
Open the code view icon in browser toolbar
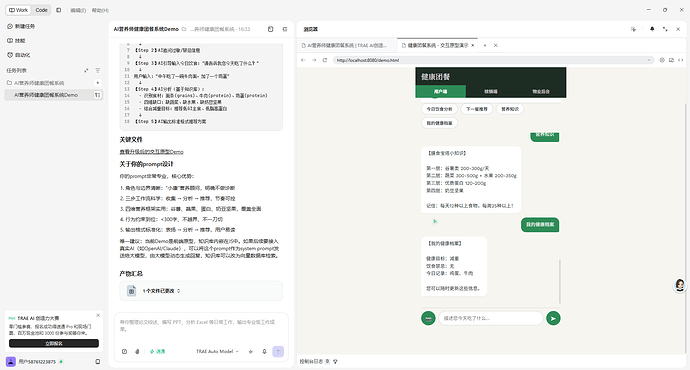680,60
